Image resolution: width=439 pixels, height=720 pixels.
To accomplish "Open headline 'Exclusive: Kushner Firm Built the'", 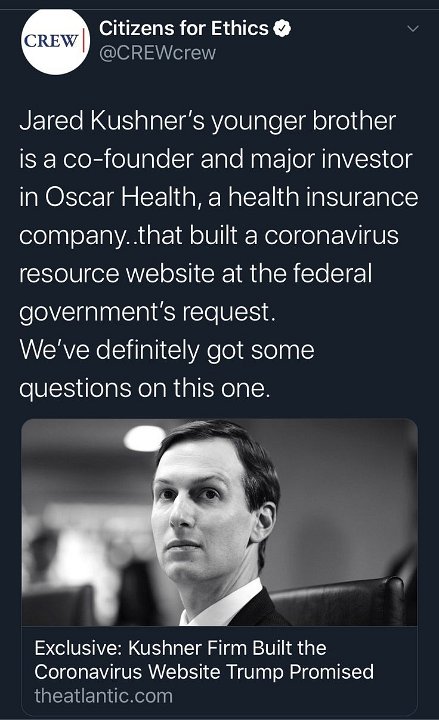I will [180, 648].
